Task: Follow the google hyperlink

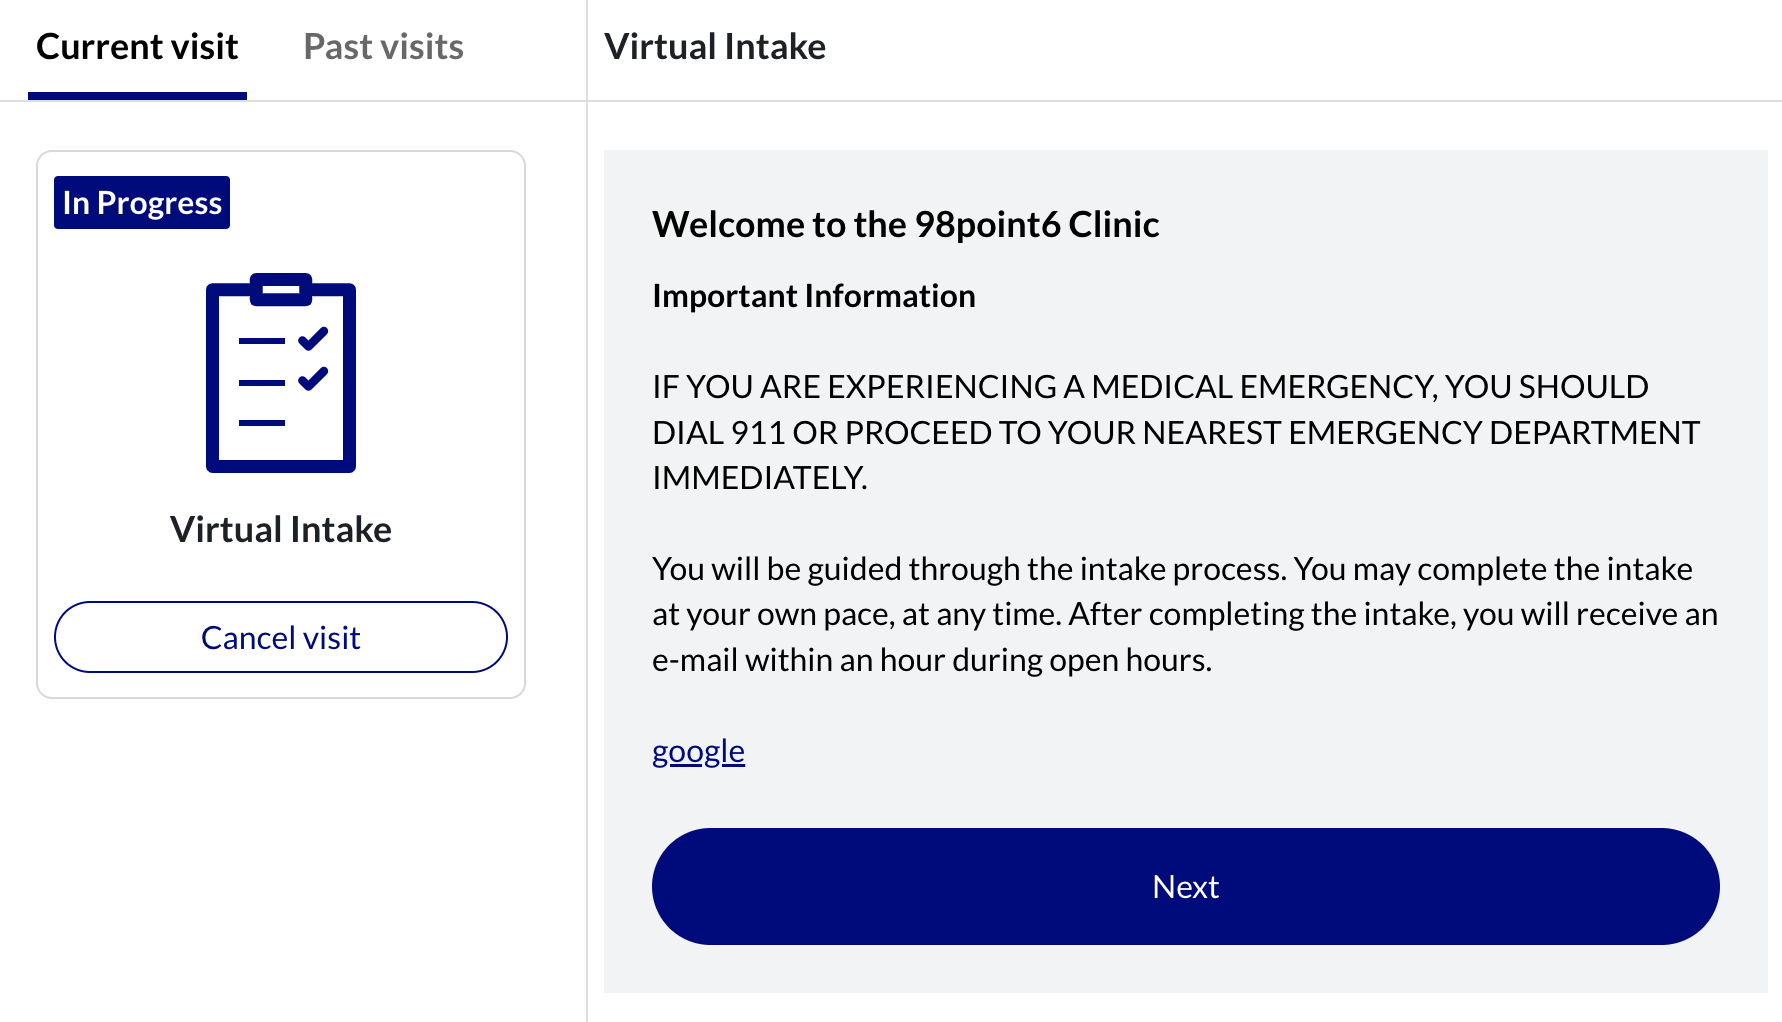Action: tap(698, 751)
